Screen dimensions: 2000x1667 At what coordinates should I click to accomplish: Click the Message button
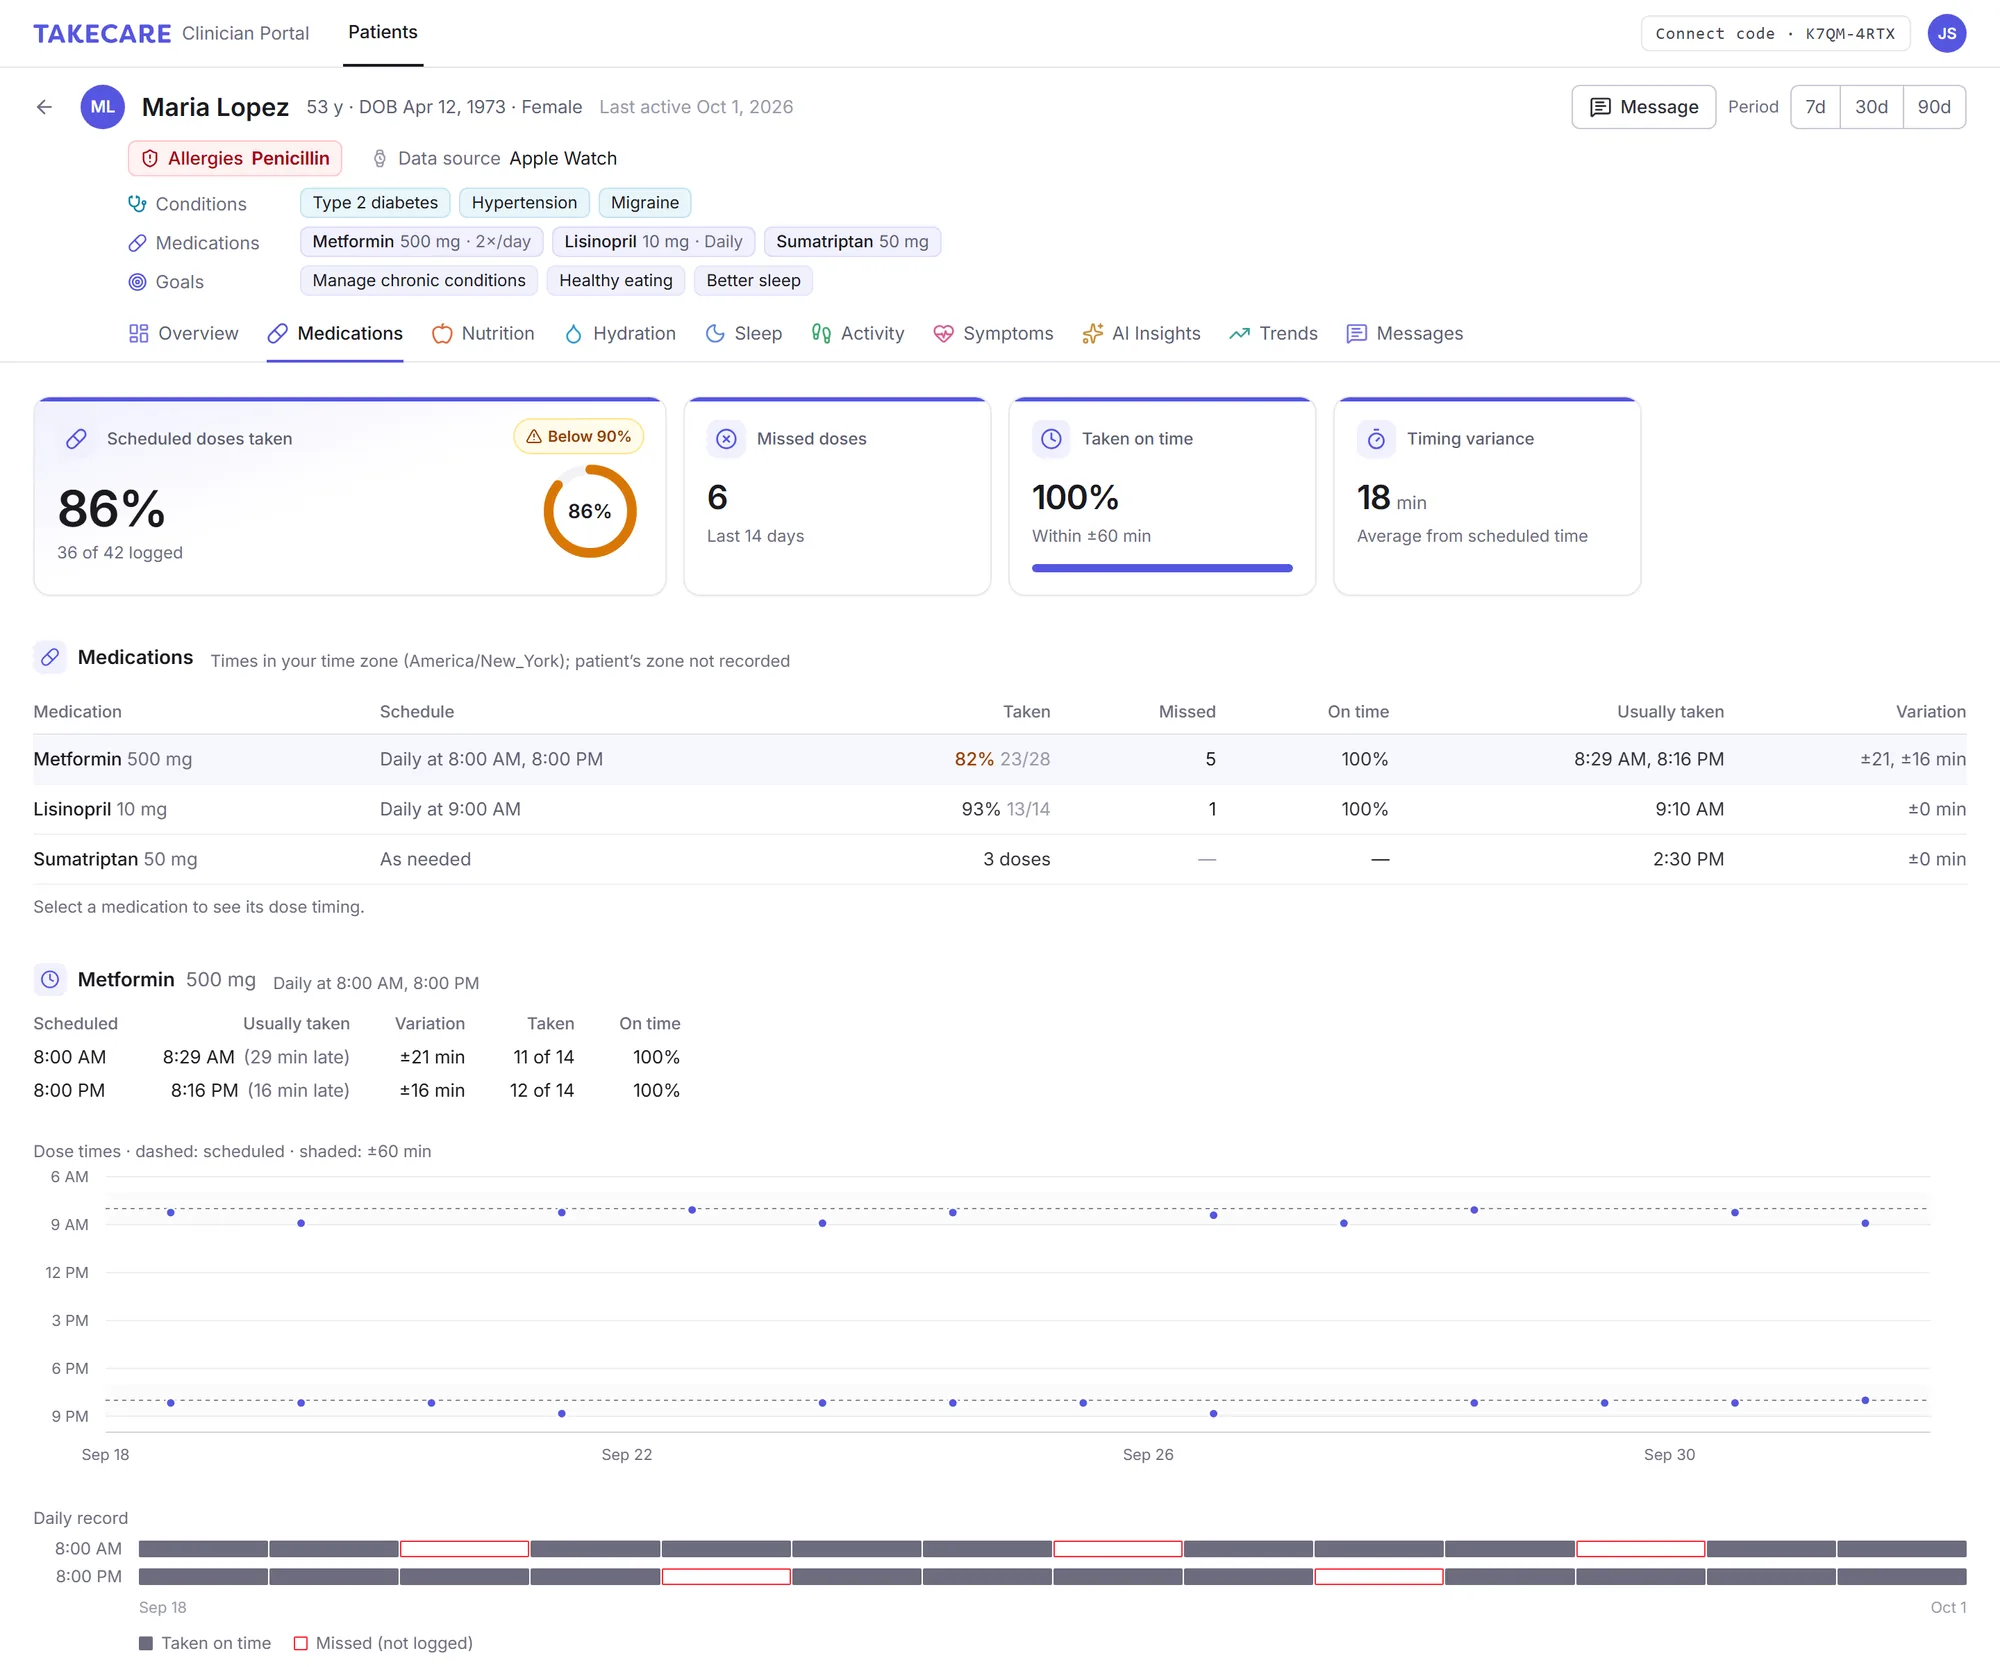pos(1643,107)
